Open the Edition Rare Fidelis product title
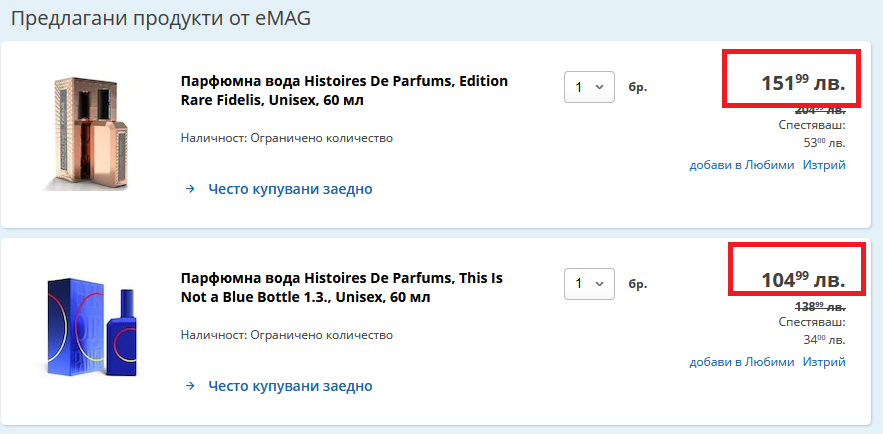 pos(344,91)
